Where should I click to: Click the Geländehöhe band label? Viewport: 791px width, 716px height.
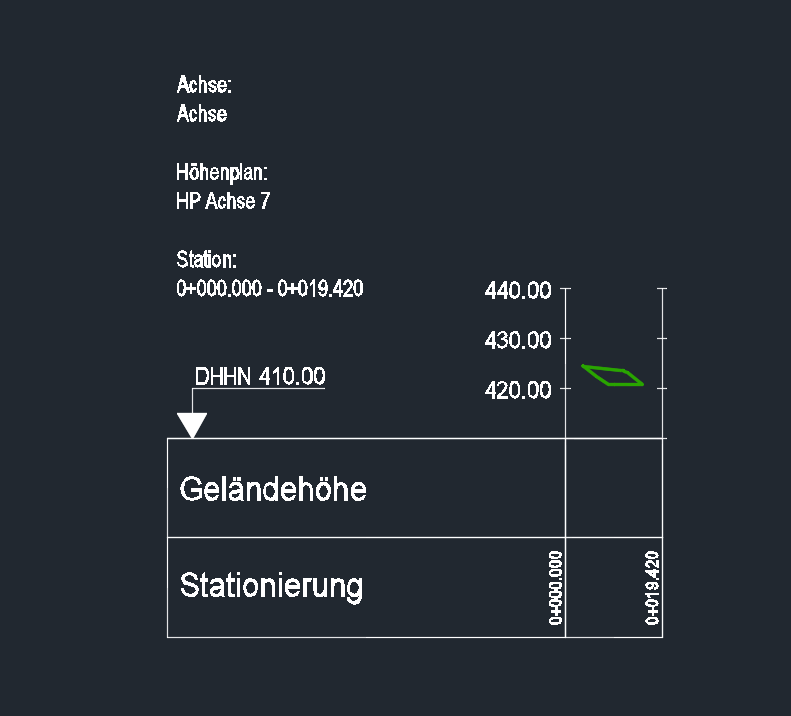pyautogui.click(x=273, y=489)
